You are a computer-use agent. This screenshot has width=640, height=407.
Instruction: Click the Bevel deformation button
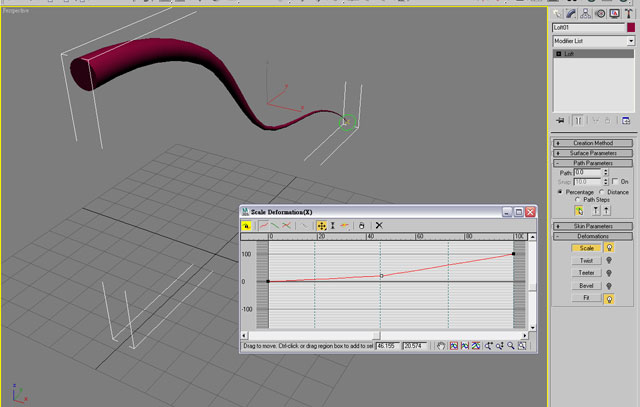[587, 286]
